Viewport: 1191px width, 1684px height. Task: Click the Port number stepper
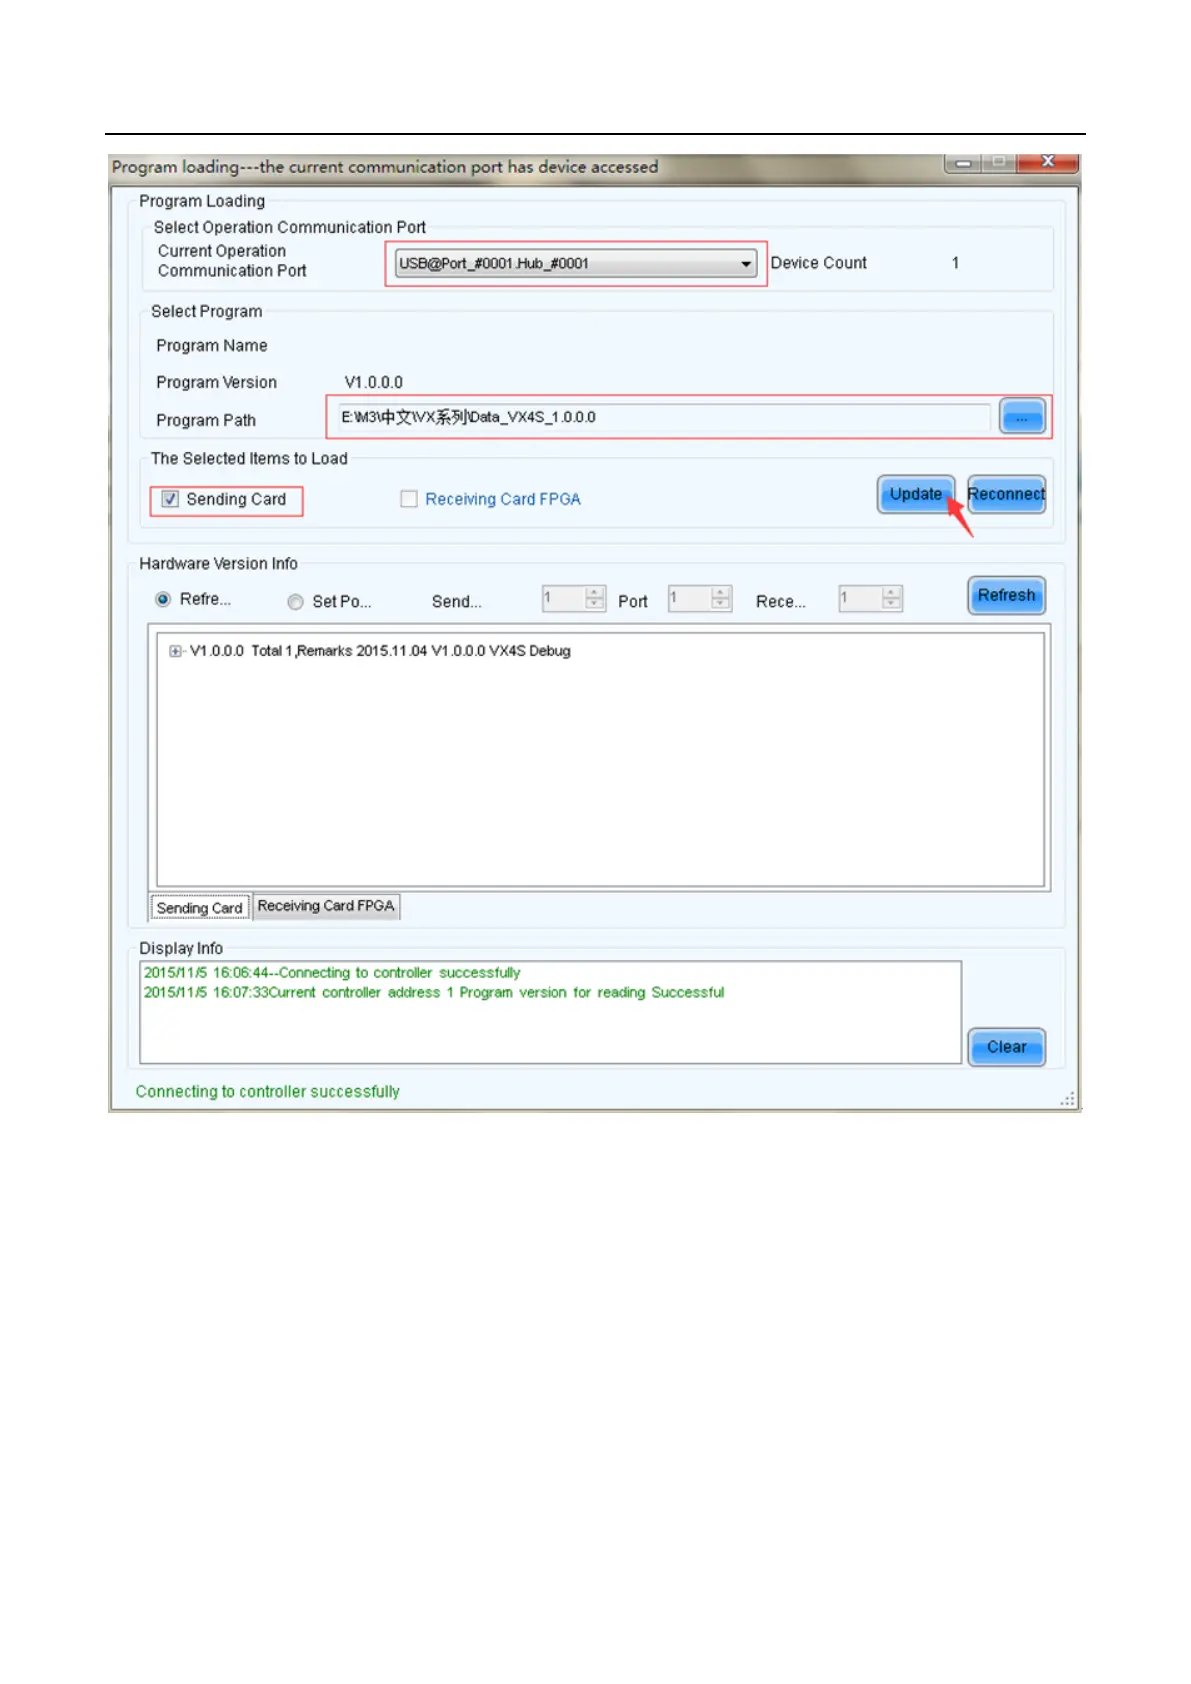click(x=700, y=599)
